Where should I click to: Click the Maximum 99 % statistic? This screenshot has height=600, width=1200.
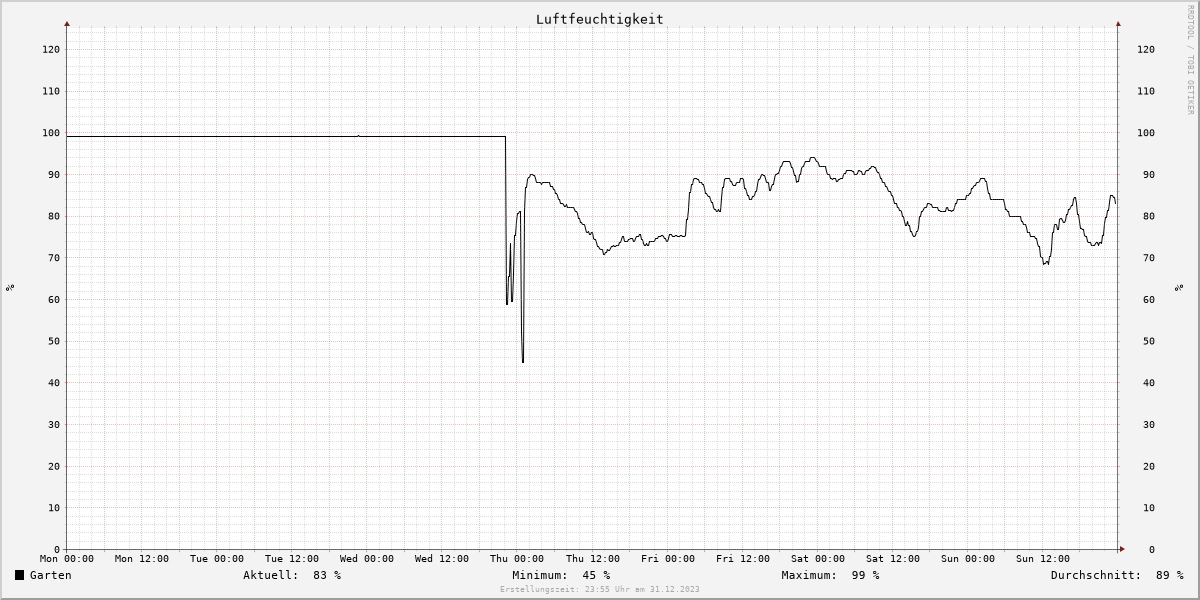click(x=830, y=575)
